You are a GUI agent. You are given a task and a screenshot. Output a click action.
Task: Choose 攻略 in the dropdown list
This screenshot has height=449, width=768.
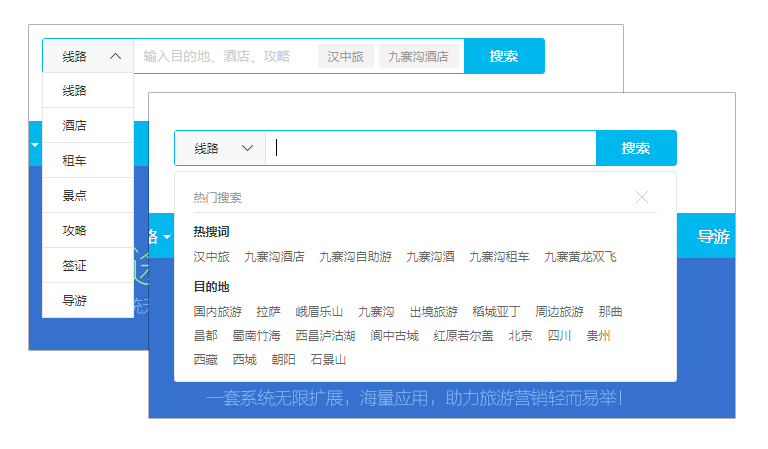click(x=75, y=230)
